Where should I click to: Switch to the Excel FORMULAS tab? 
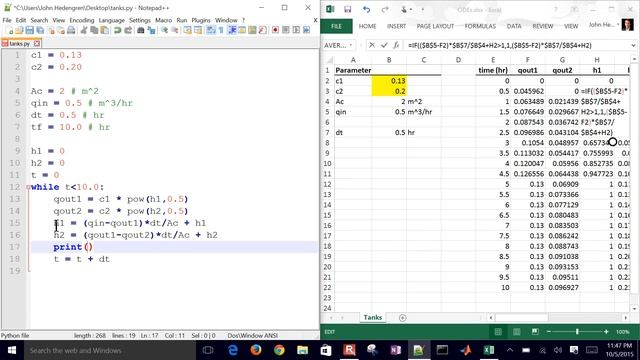[480, 26]
